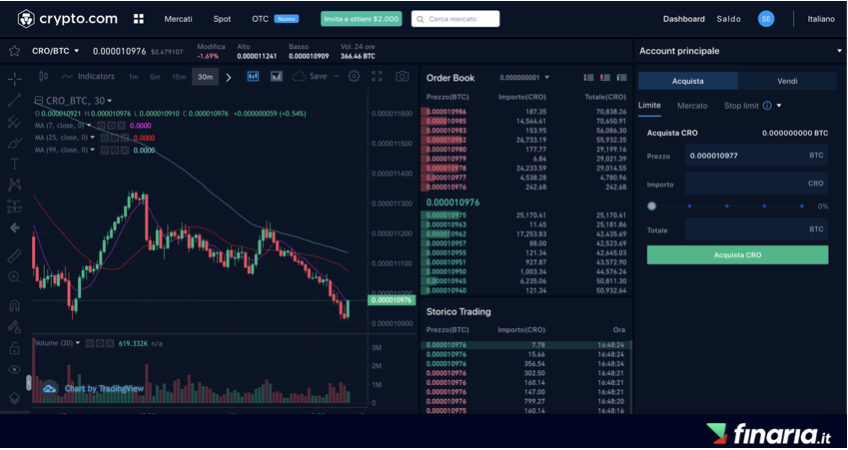Screen dimensions: 848x450
Task: Select the Mercato order type
Action: [692, 106]
